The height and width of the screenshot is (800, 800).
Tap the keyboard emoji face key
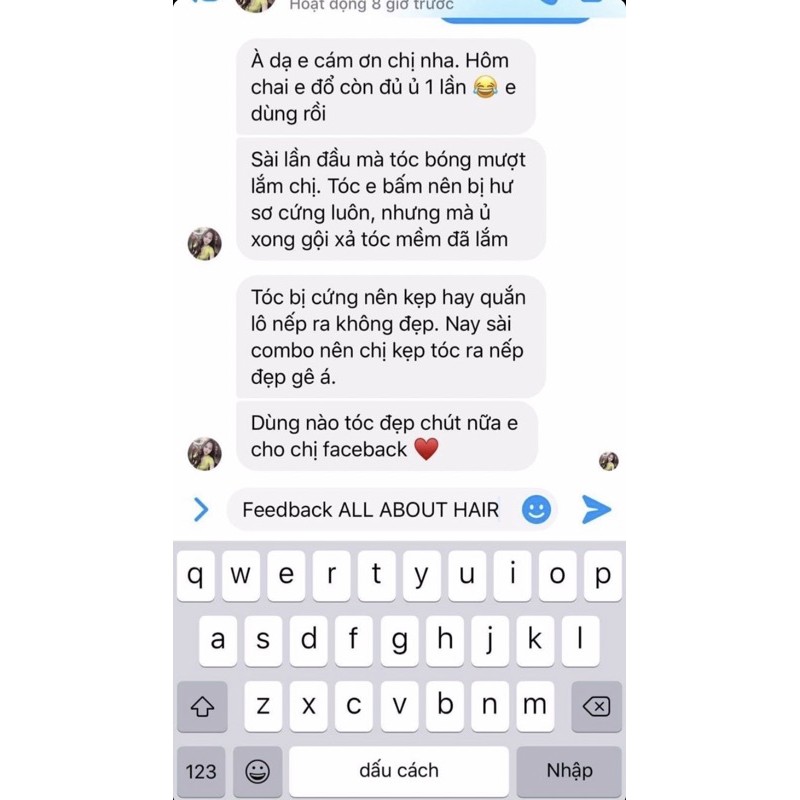(x=258, y=771)
